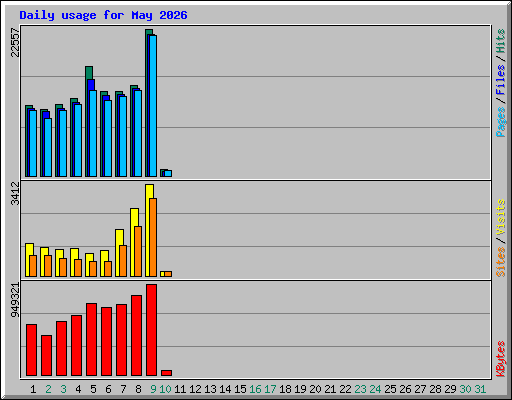The image size is (512, 400).
Task: Click day label 25 on the x-axis
Action: 390,389
